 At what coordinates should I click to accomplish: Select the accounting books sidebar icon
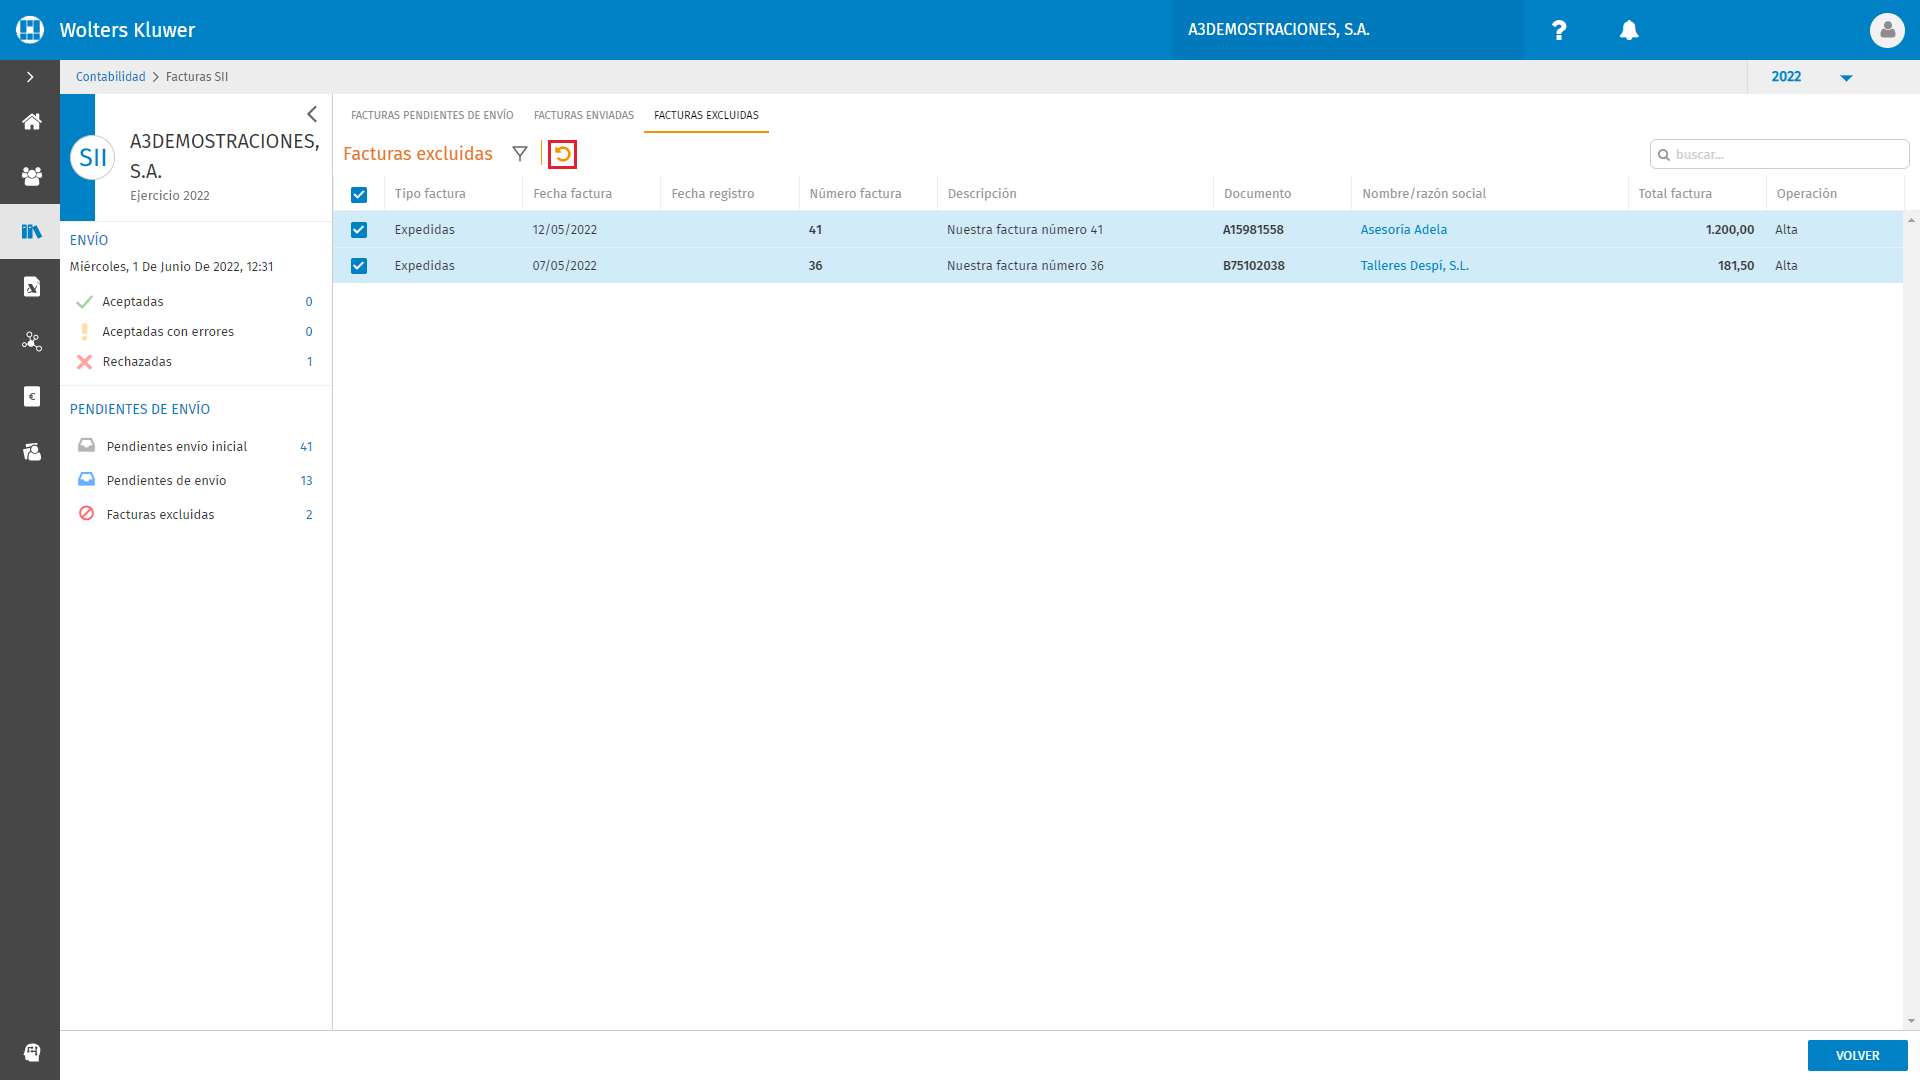pyautogui.click(x=32, y=232)
